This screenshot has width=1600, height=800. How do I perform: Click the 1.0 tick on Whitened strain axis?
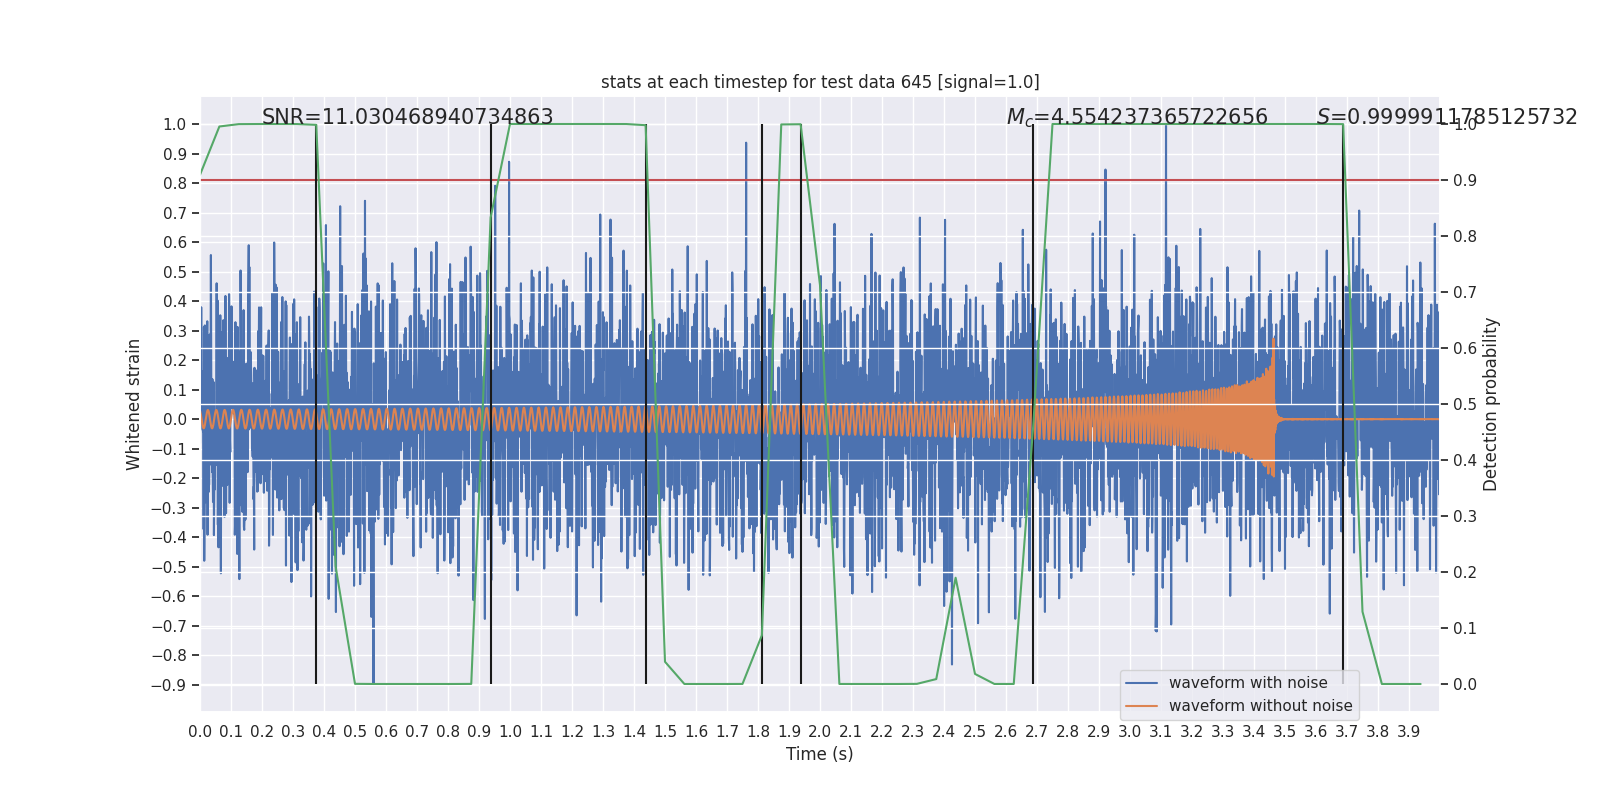pyautogui.click(x=175, y=125)
